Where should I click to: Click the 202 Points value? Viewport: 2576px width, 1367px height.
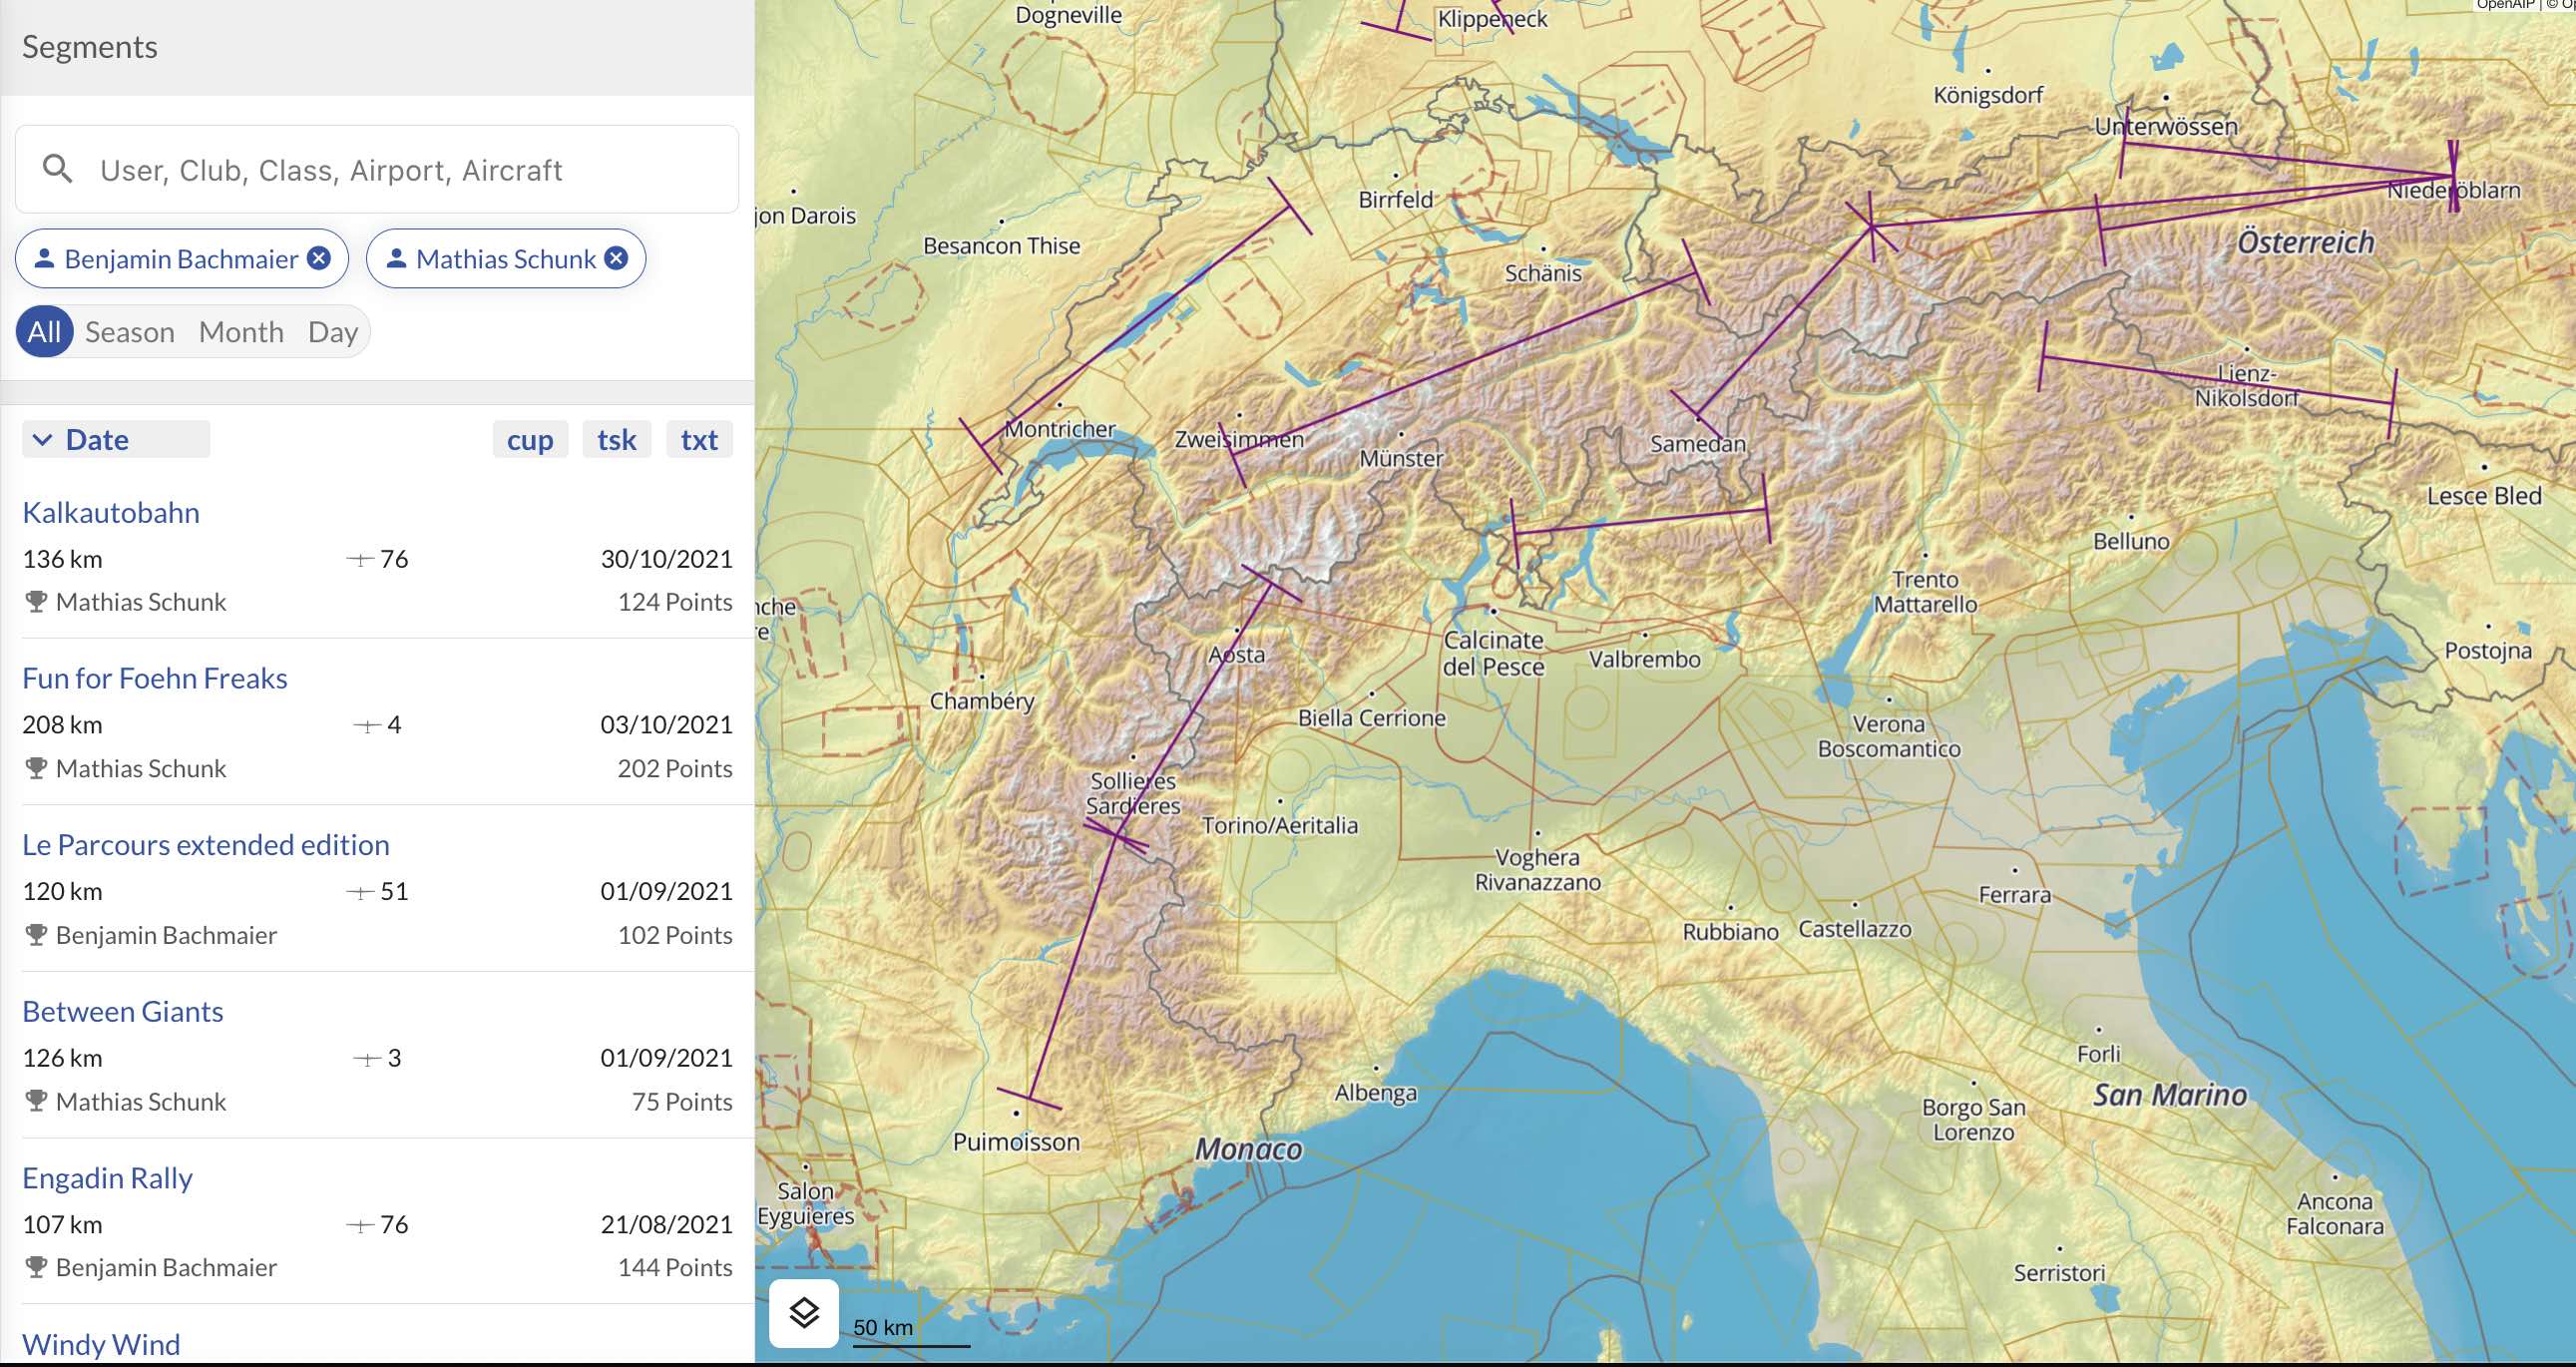(675, 769)
